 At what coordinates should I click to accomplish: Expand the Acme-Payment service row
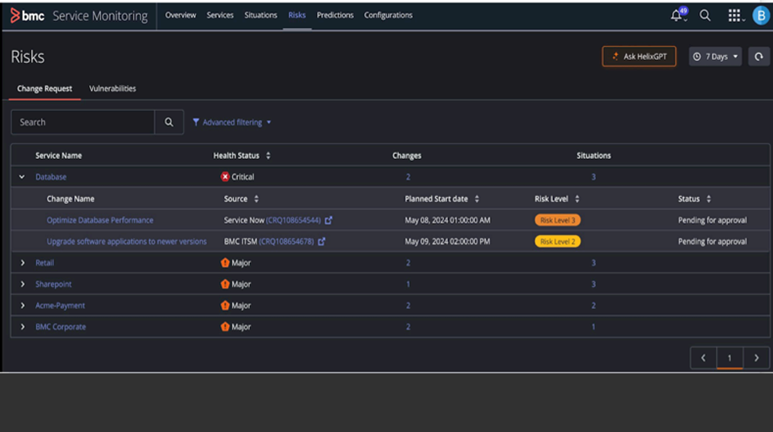[x=22, y=305]
